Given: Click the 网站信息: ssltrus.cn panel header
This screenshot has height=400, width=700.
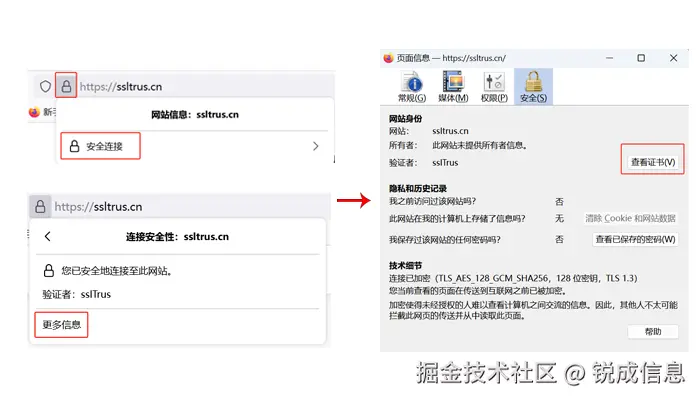Looking at the screenshot, I should click(x=195, y=115).
